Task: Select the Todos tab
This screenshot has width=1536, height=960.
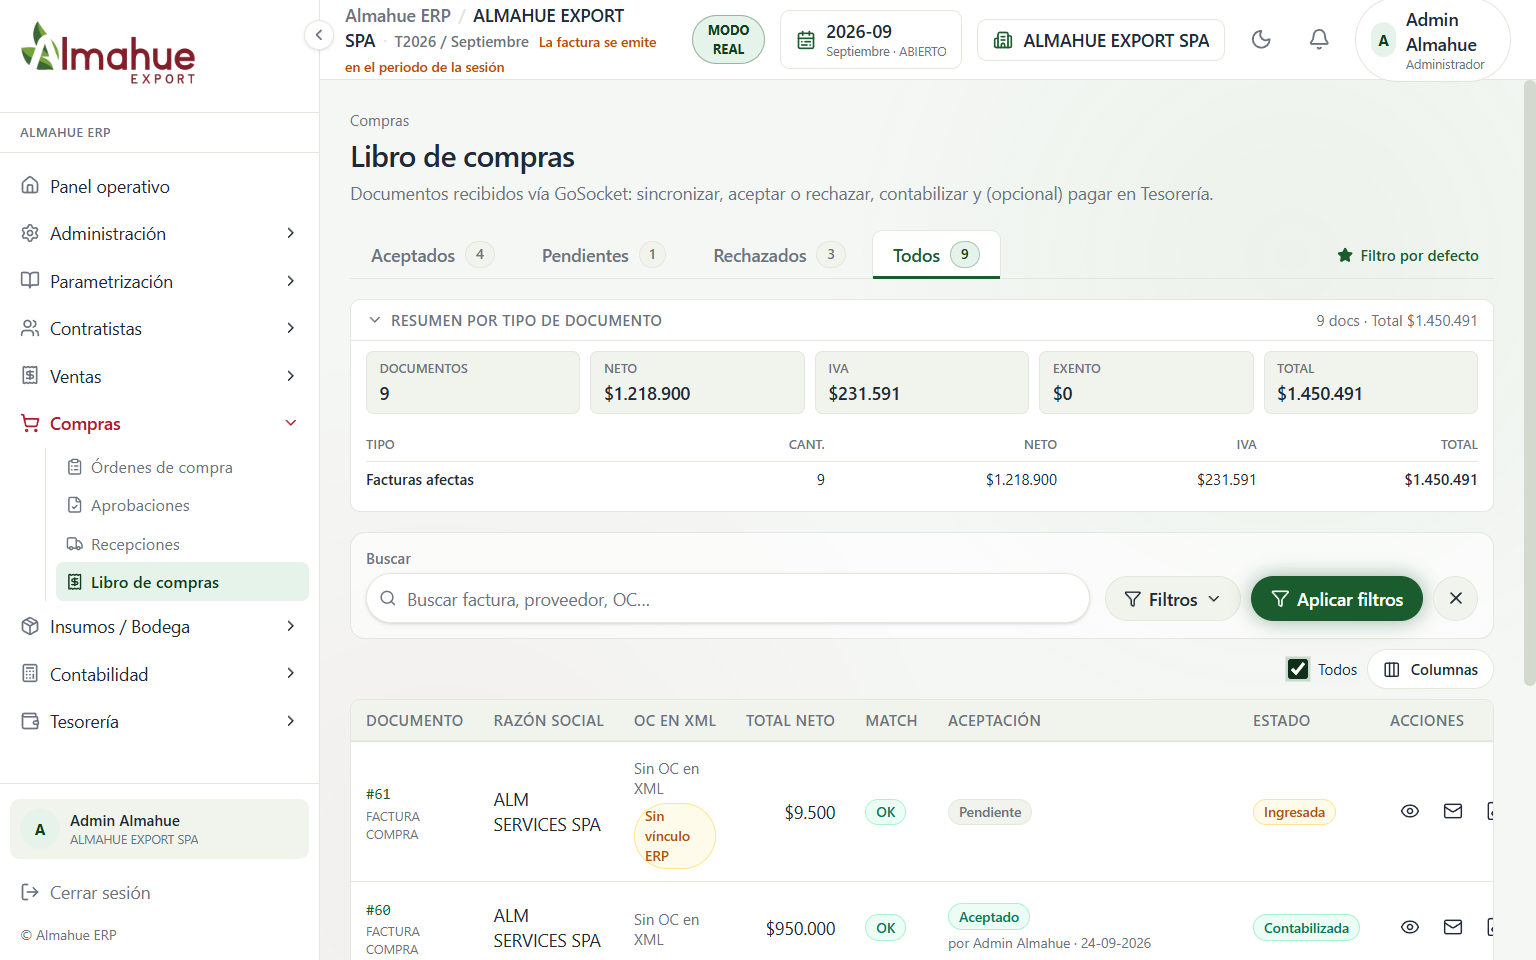Action: pyautogui.click(x=936, y=255)
